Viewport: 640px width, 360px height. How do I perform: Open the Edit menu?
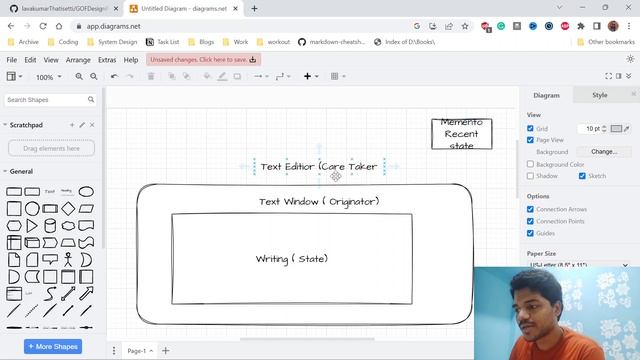(x=30, y=60)
